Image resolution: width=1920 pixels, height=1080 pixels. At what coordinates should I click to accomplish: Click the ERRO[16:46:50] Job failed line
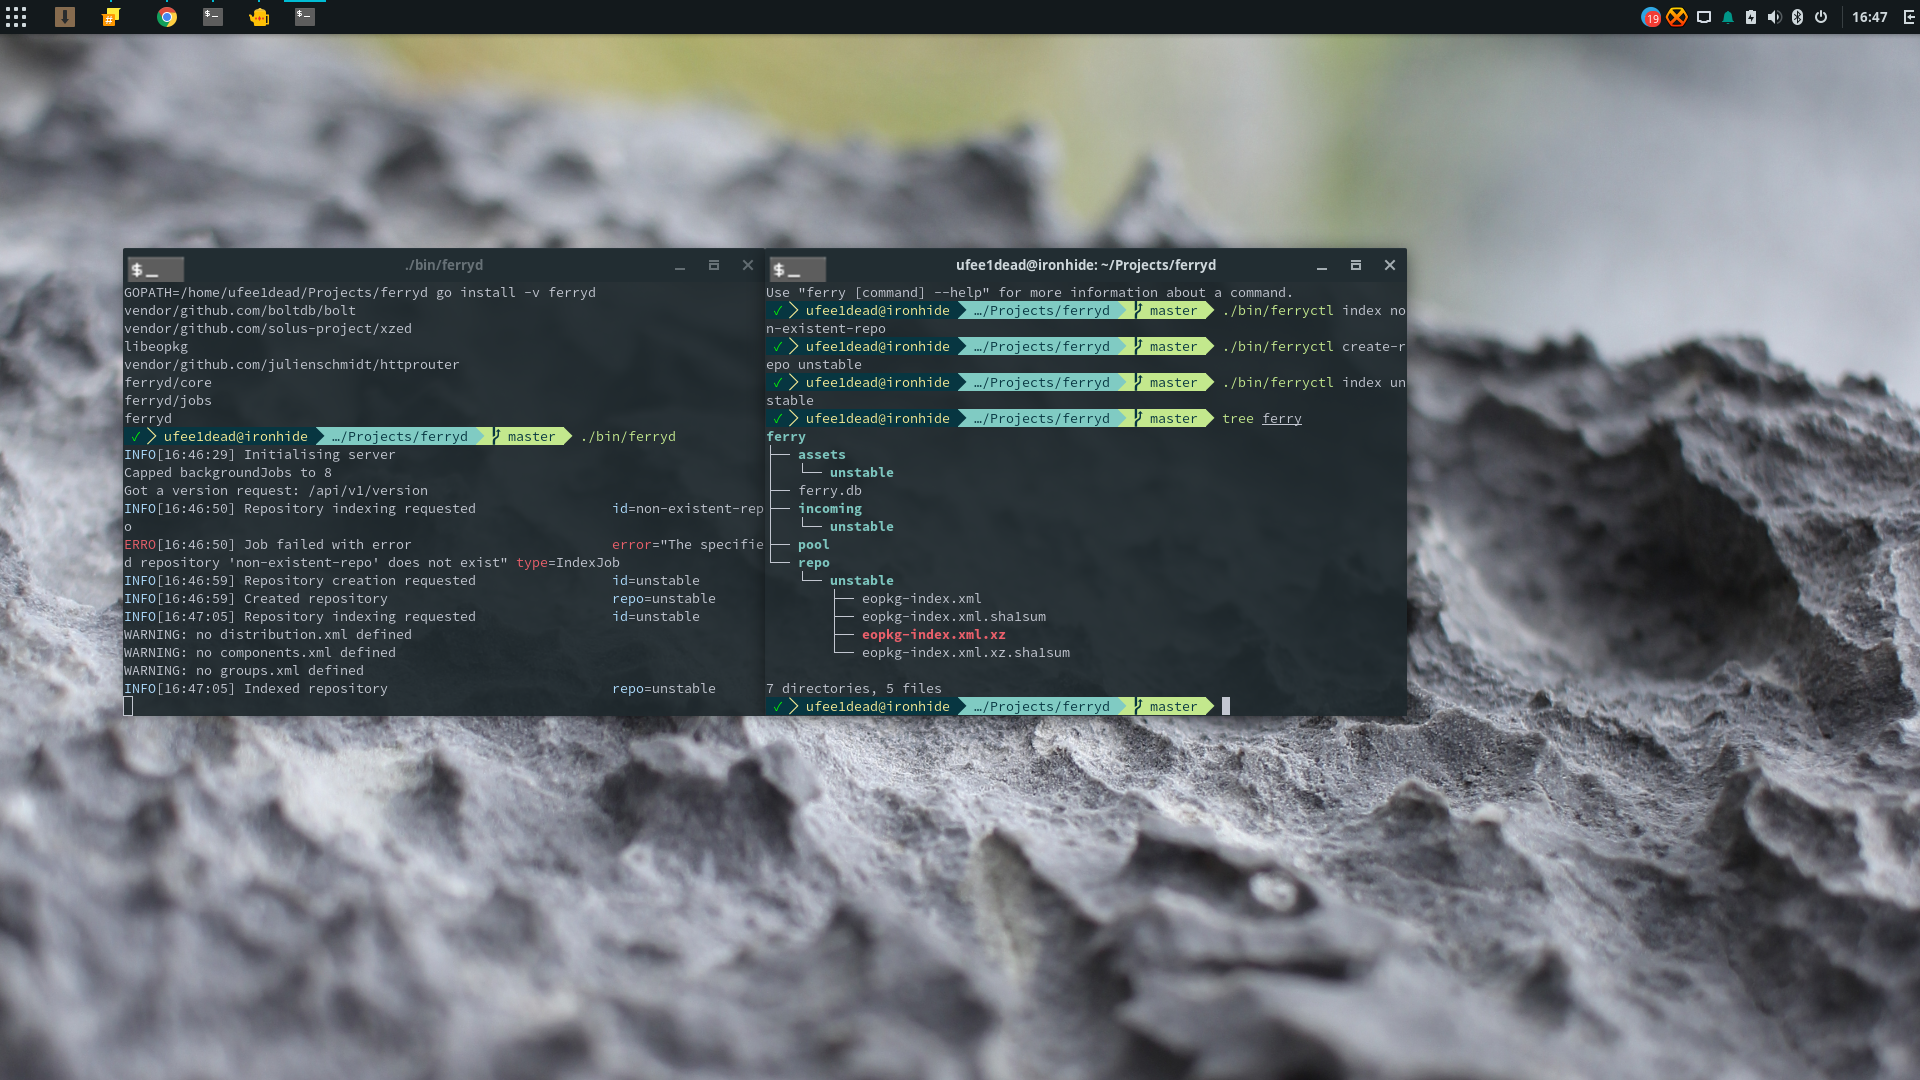(x=444, y=545)
